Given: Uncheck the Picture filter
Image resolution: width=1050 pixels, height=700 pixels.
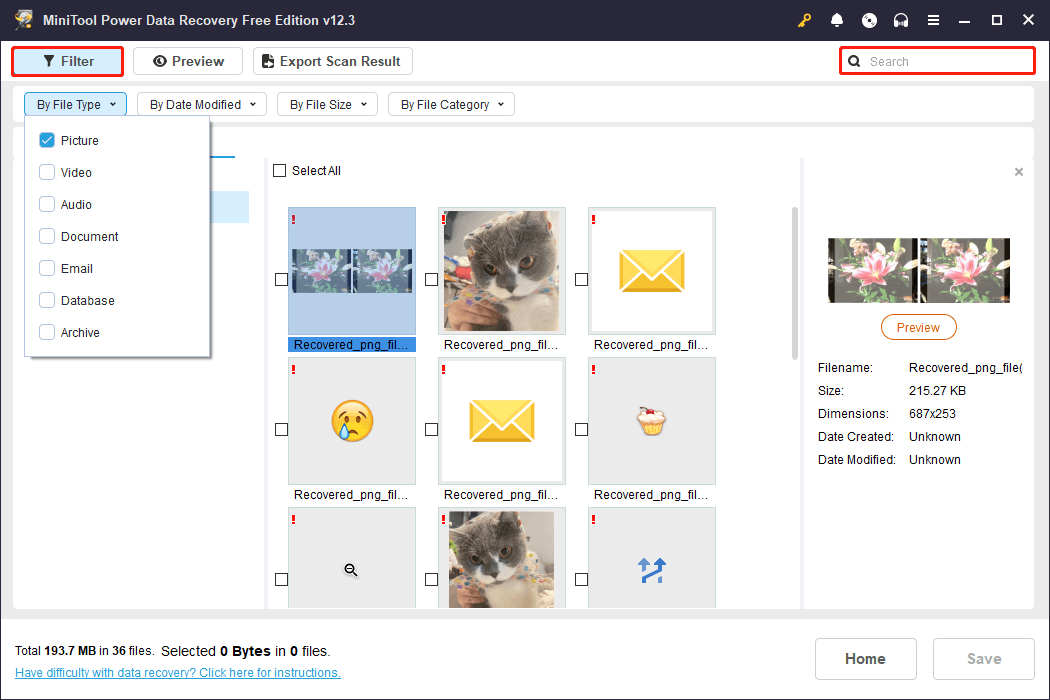Looking at the screenshot, I should (46, 140).
